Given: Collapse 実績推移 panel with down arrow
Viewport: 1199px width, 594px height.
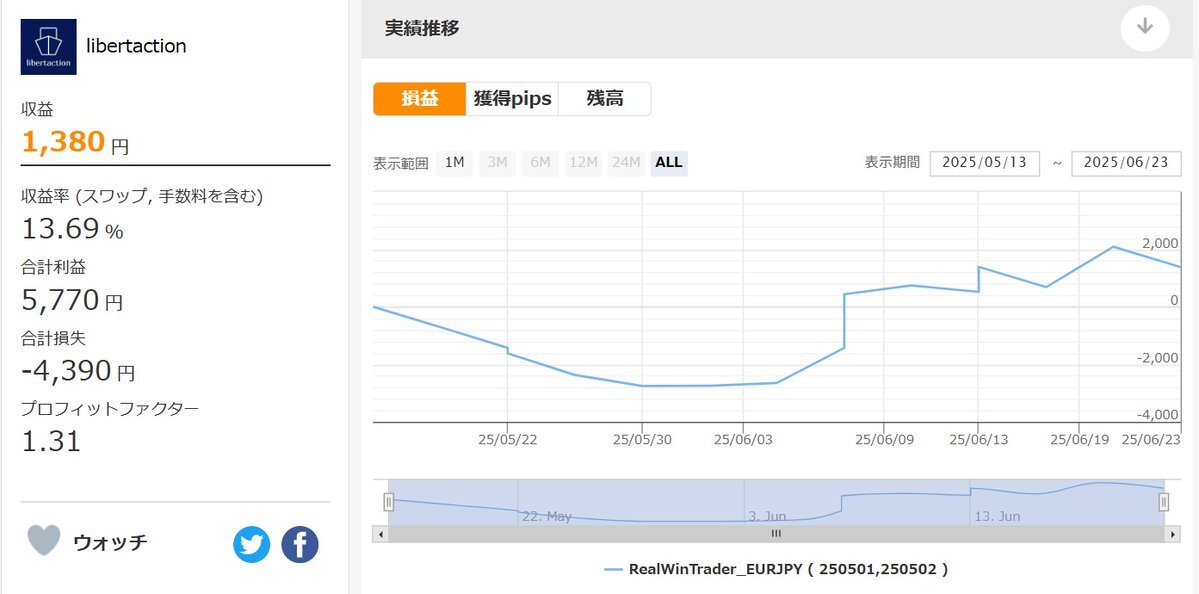Looking at the screenshot, I should point(1145,27).
